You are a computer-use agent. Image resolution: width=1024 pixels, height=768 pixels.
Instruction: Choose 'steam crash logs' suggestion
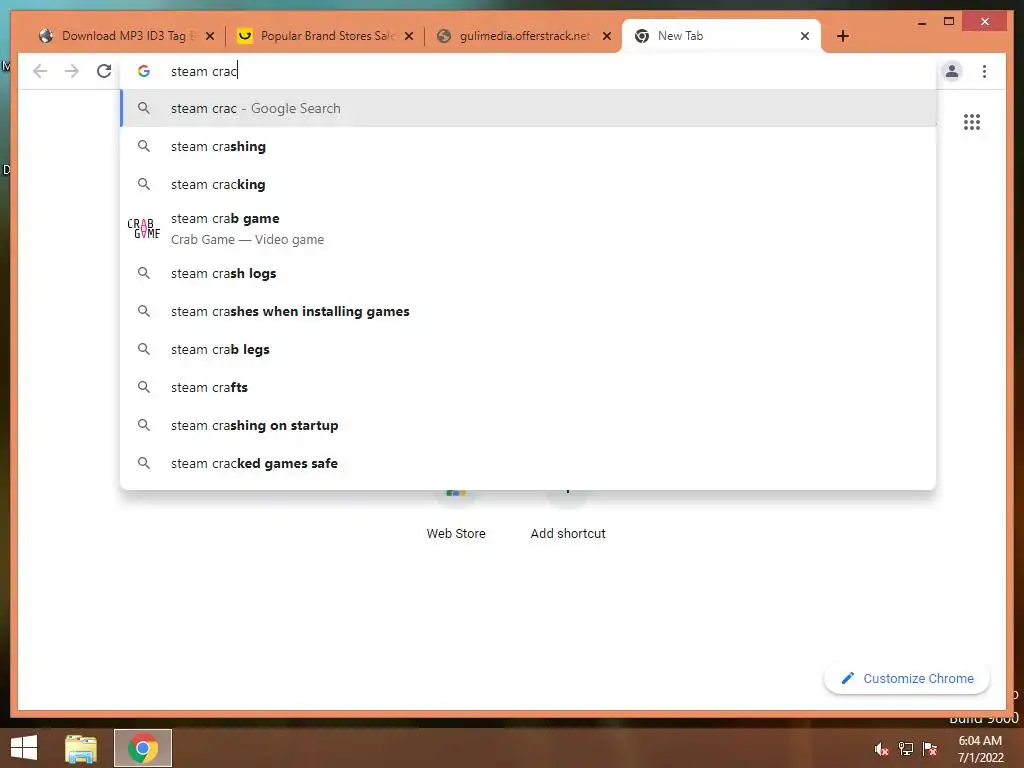tap(528, 274)
